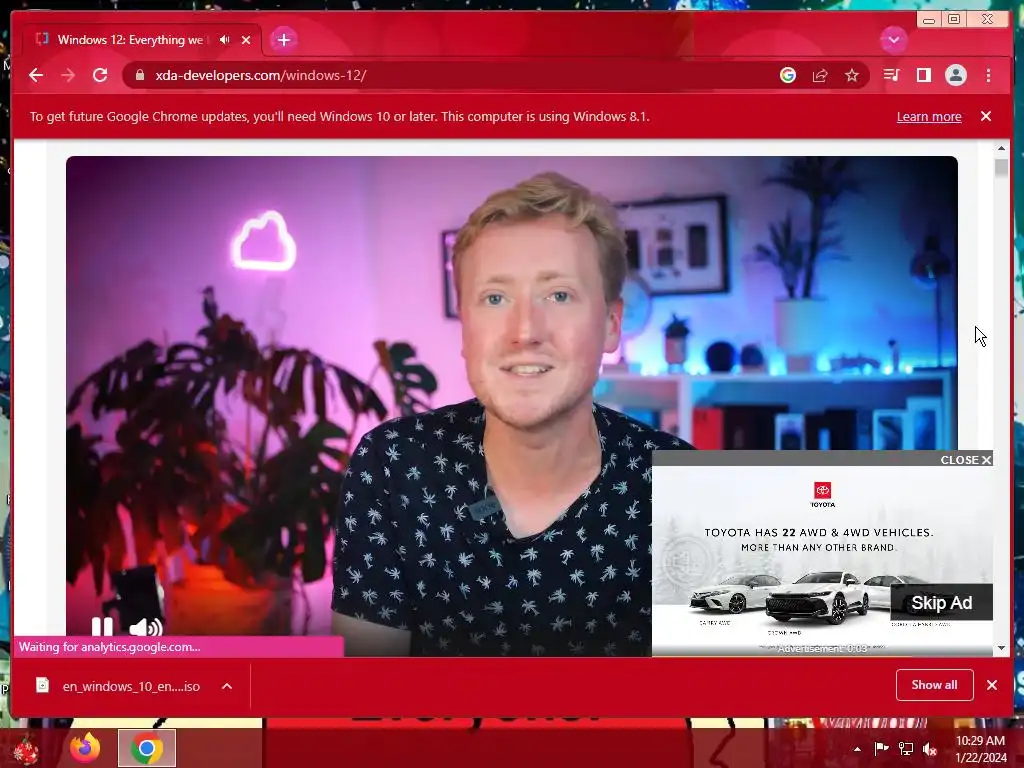Screen dimensions: 1024x768
Task: Mute tab via speaker icon on tab
Action: (x=225, y=40)
